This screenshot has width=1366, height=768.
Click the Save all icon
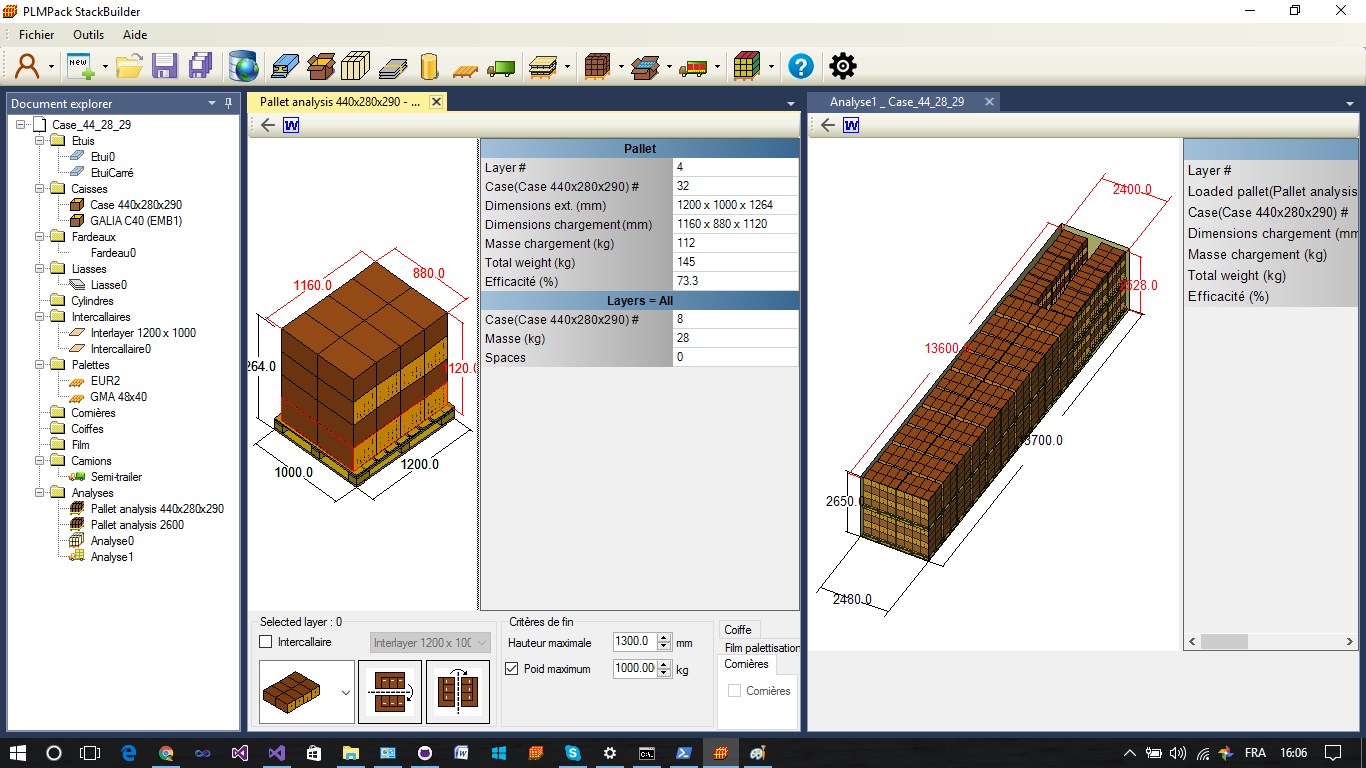point(200,67)
